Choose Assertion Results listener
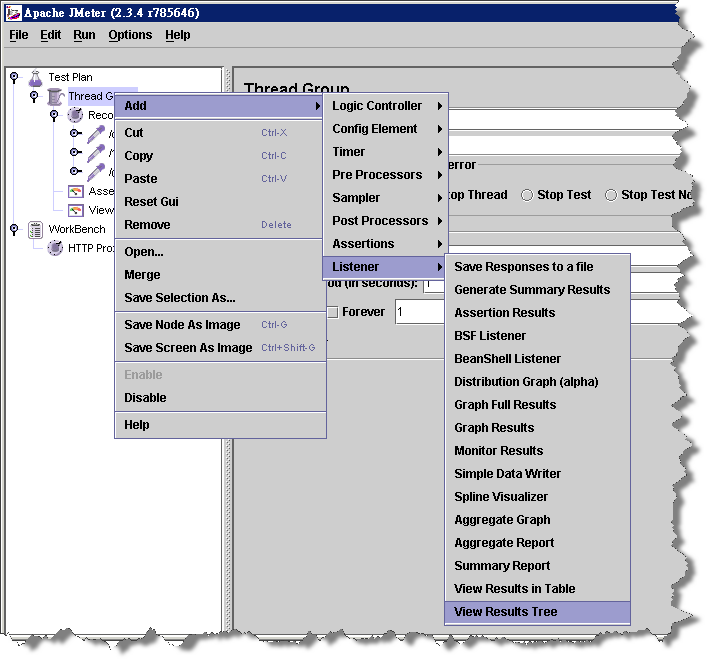 pyautogui.click(x=537, y=313)
